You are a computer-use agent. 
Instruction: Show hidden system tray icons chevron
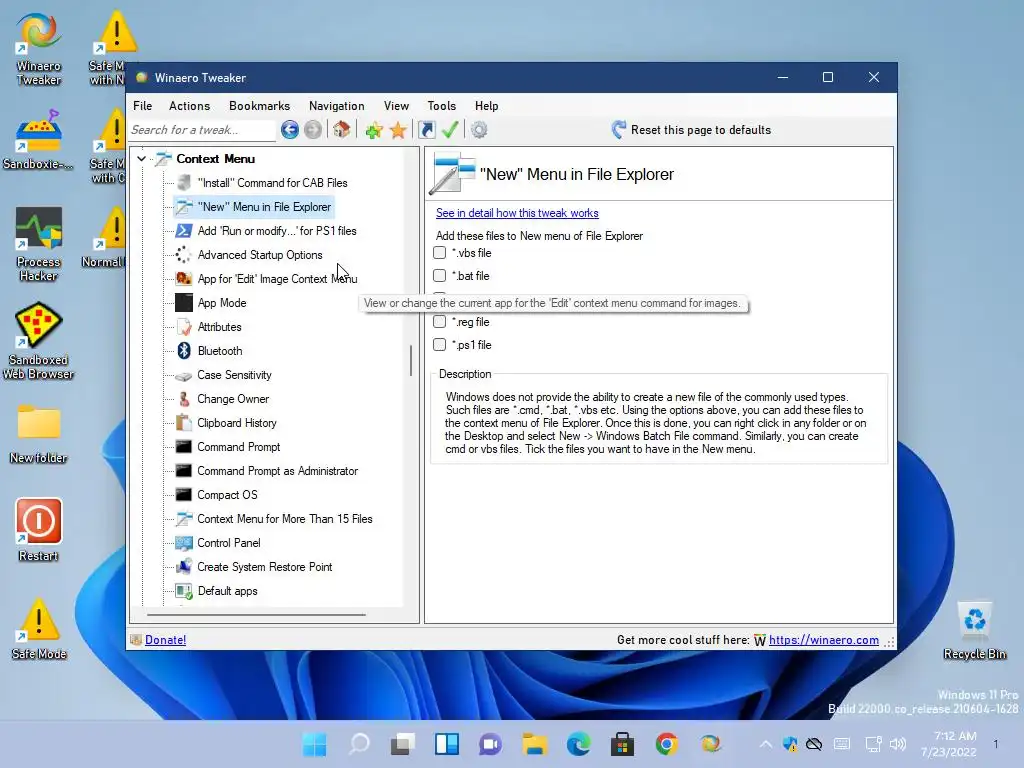pos(765,744)
